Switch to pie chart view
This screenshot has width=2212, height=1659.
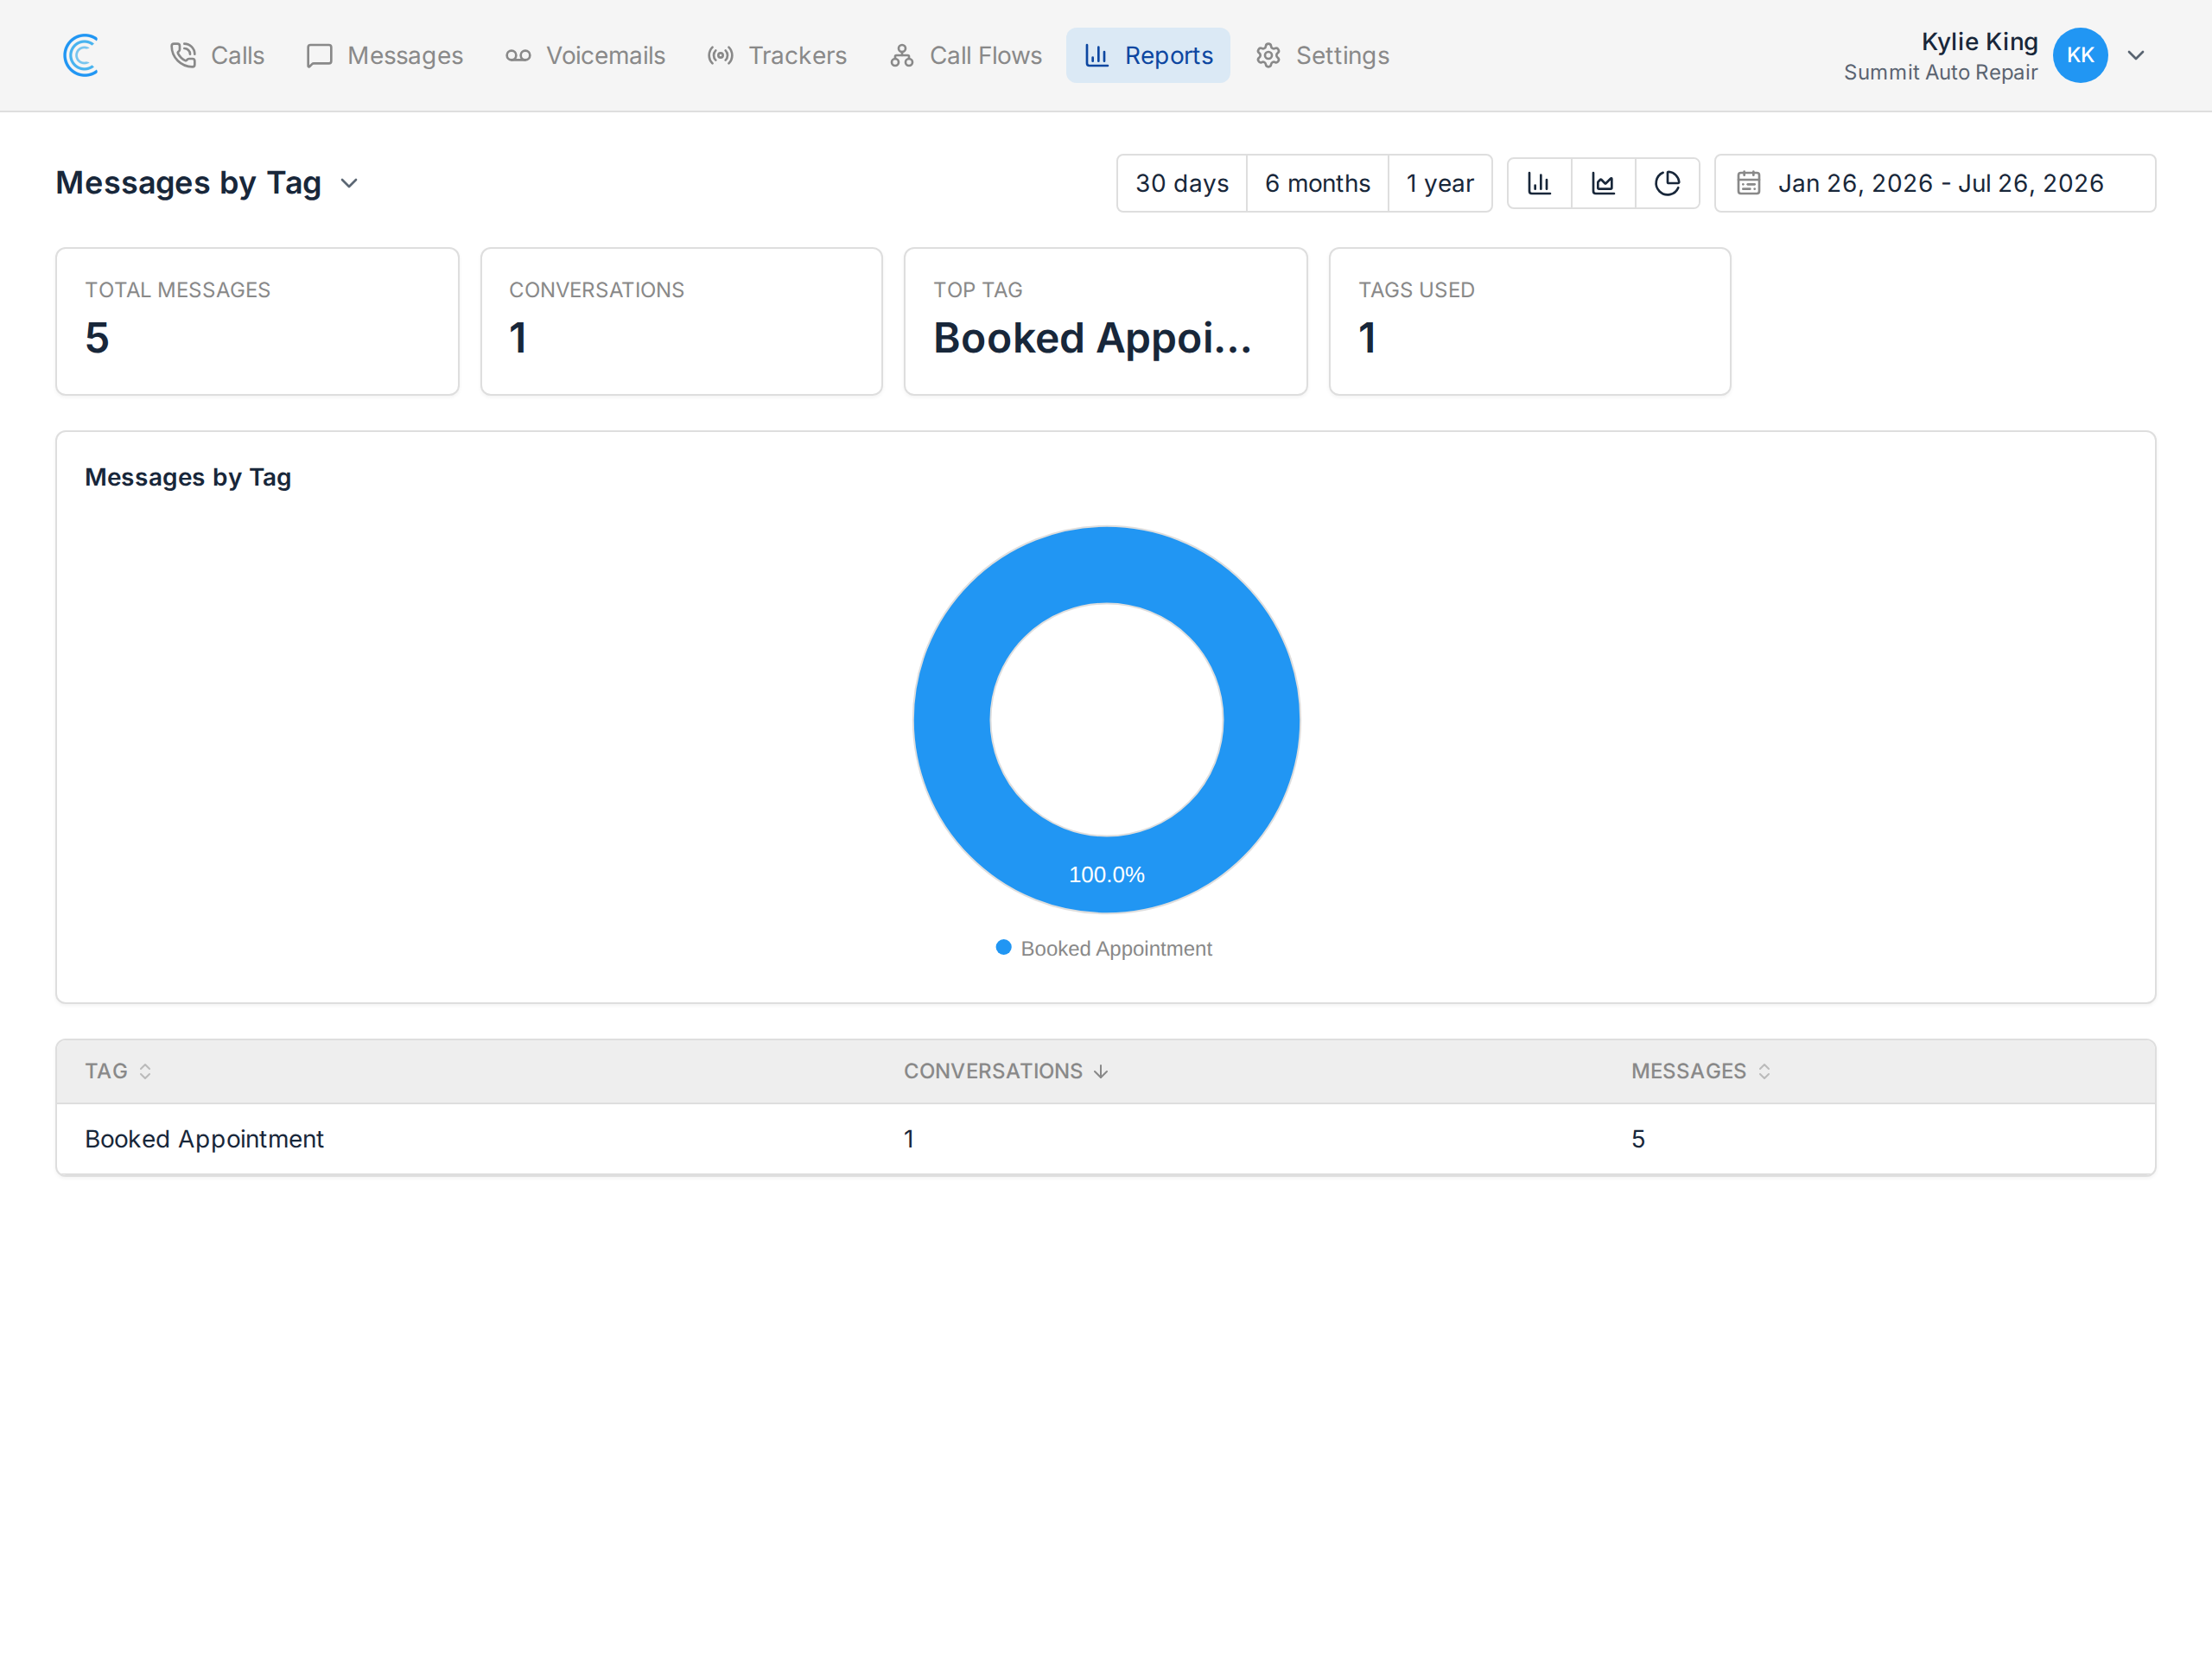[1667, 183]
